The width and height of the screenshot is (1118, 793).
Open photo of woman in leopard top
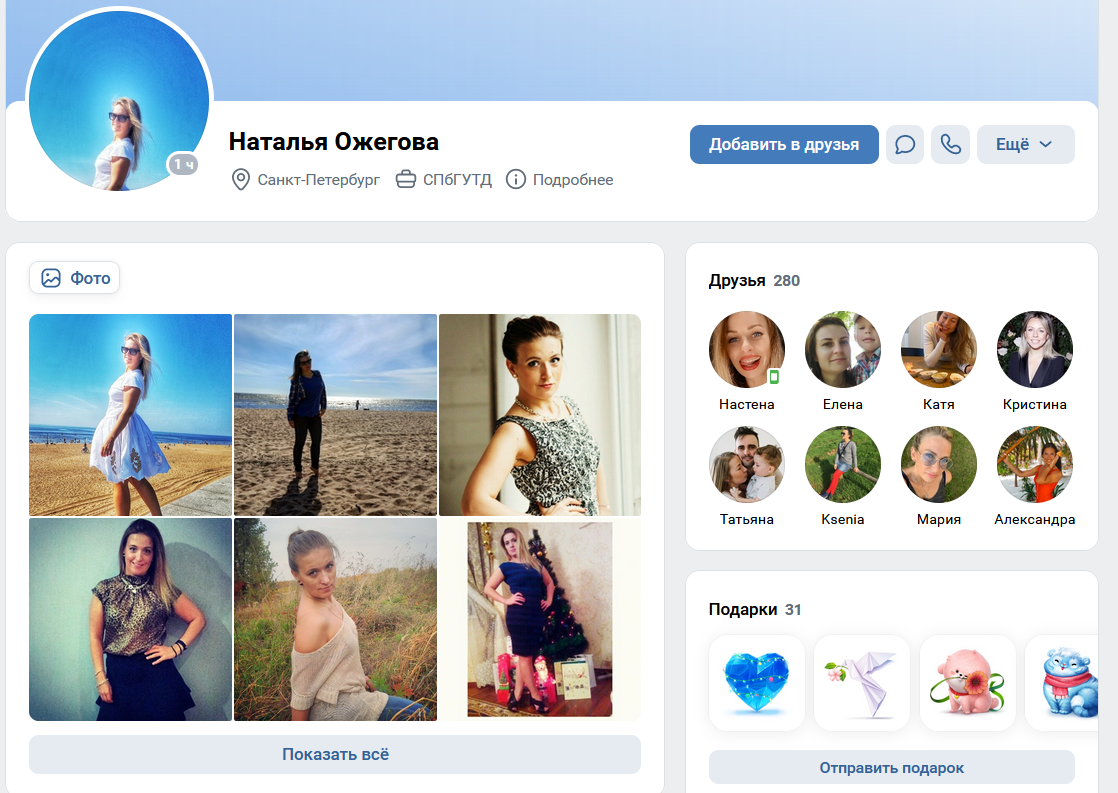(x=130, y=620)
